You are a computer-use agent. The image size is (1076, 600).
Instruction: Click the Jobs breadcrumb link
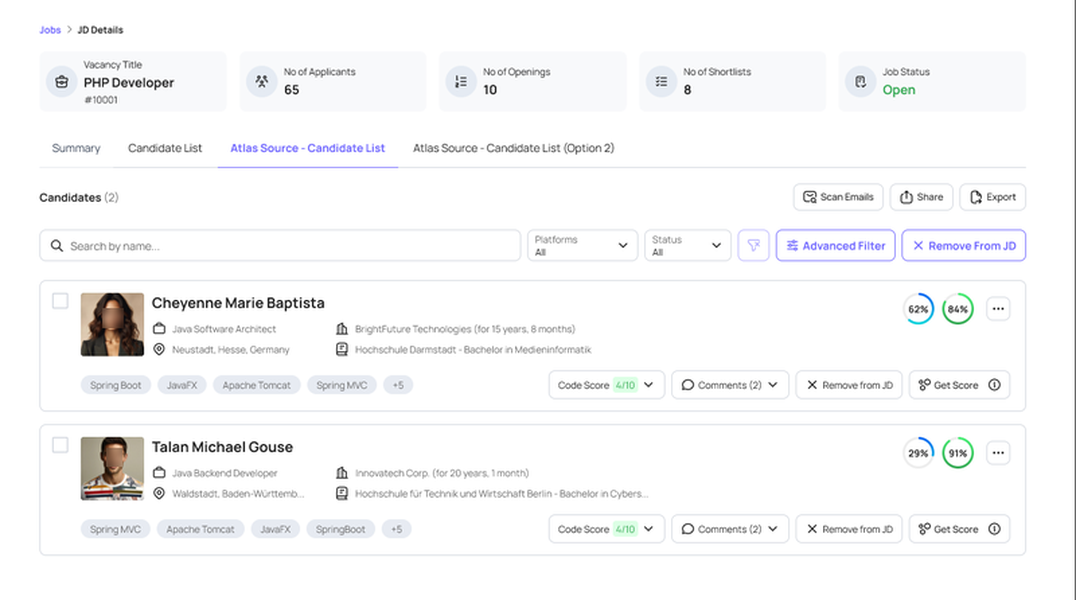click(x=49, y=30)
